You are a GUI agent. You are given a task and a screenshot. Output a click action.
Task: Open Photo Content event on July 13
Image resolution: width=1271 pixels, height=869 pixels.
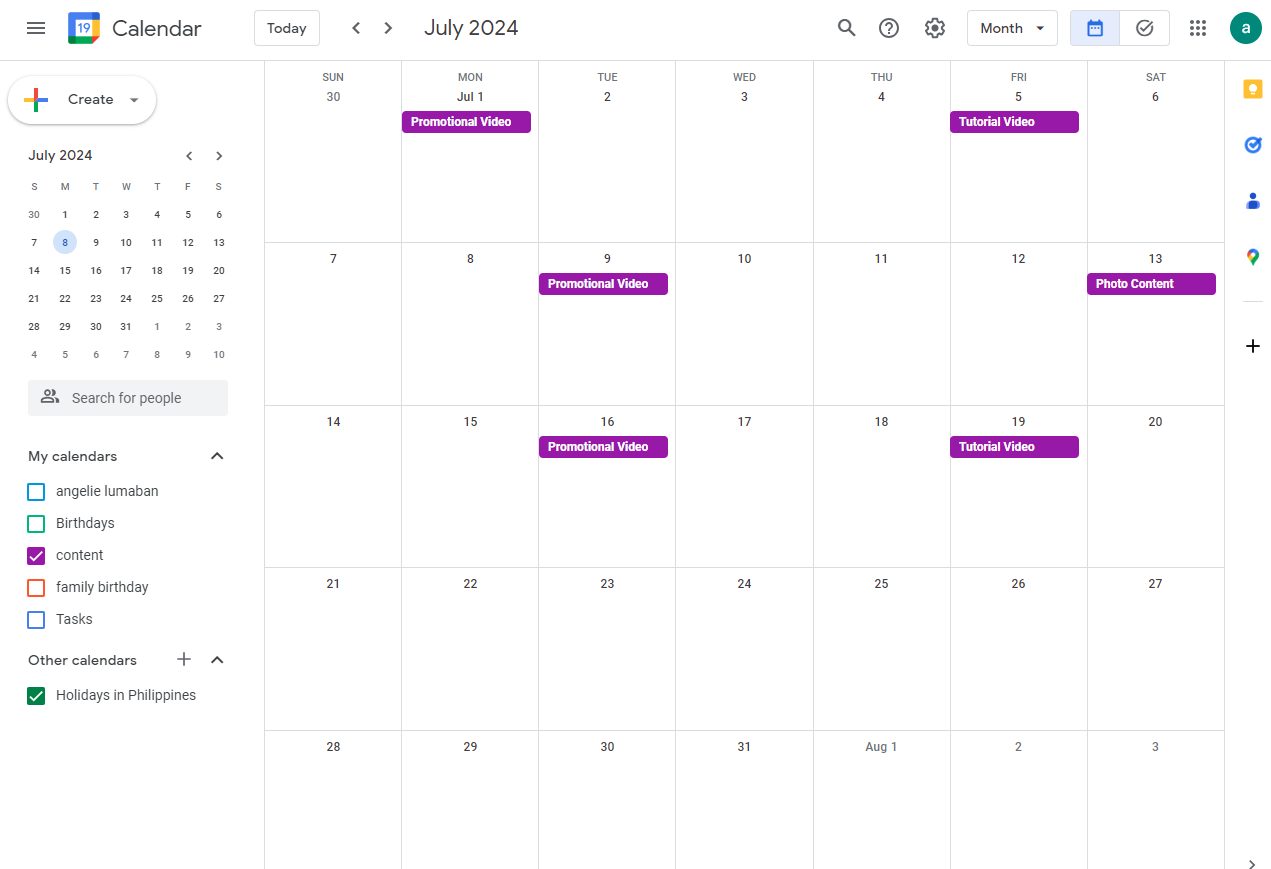(x=1151, y=284)
